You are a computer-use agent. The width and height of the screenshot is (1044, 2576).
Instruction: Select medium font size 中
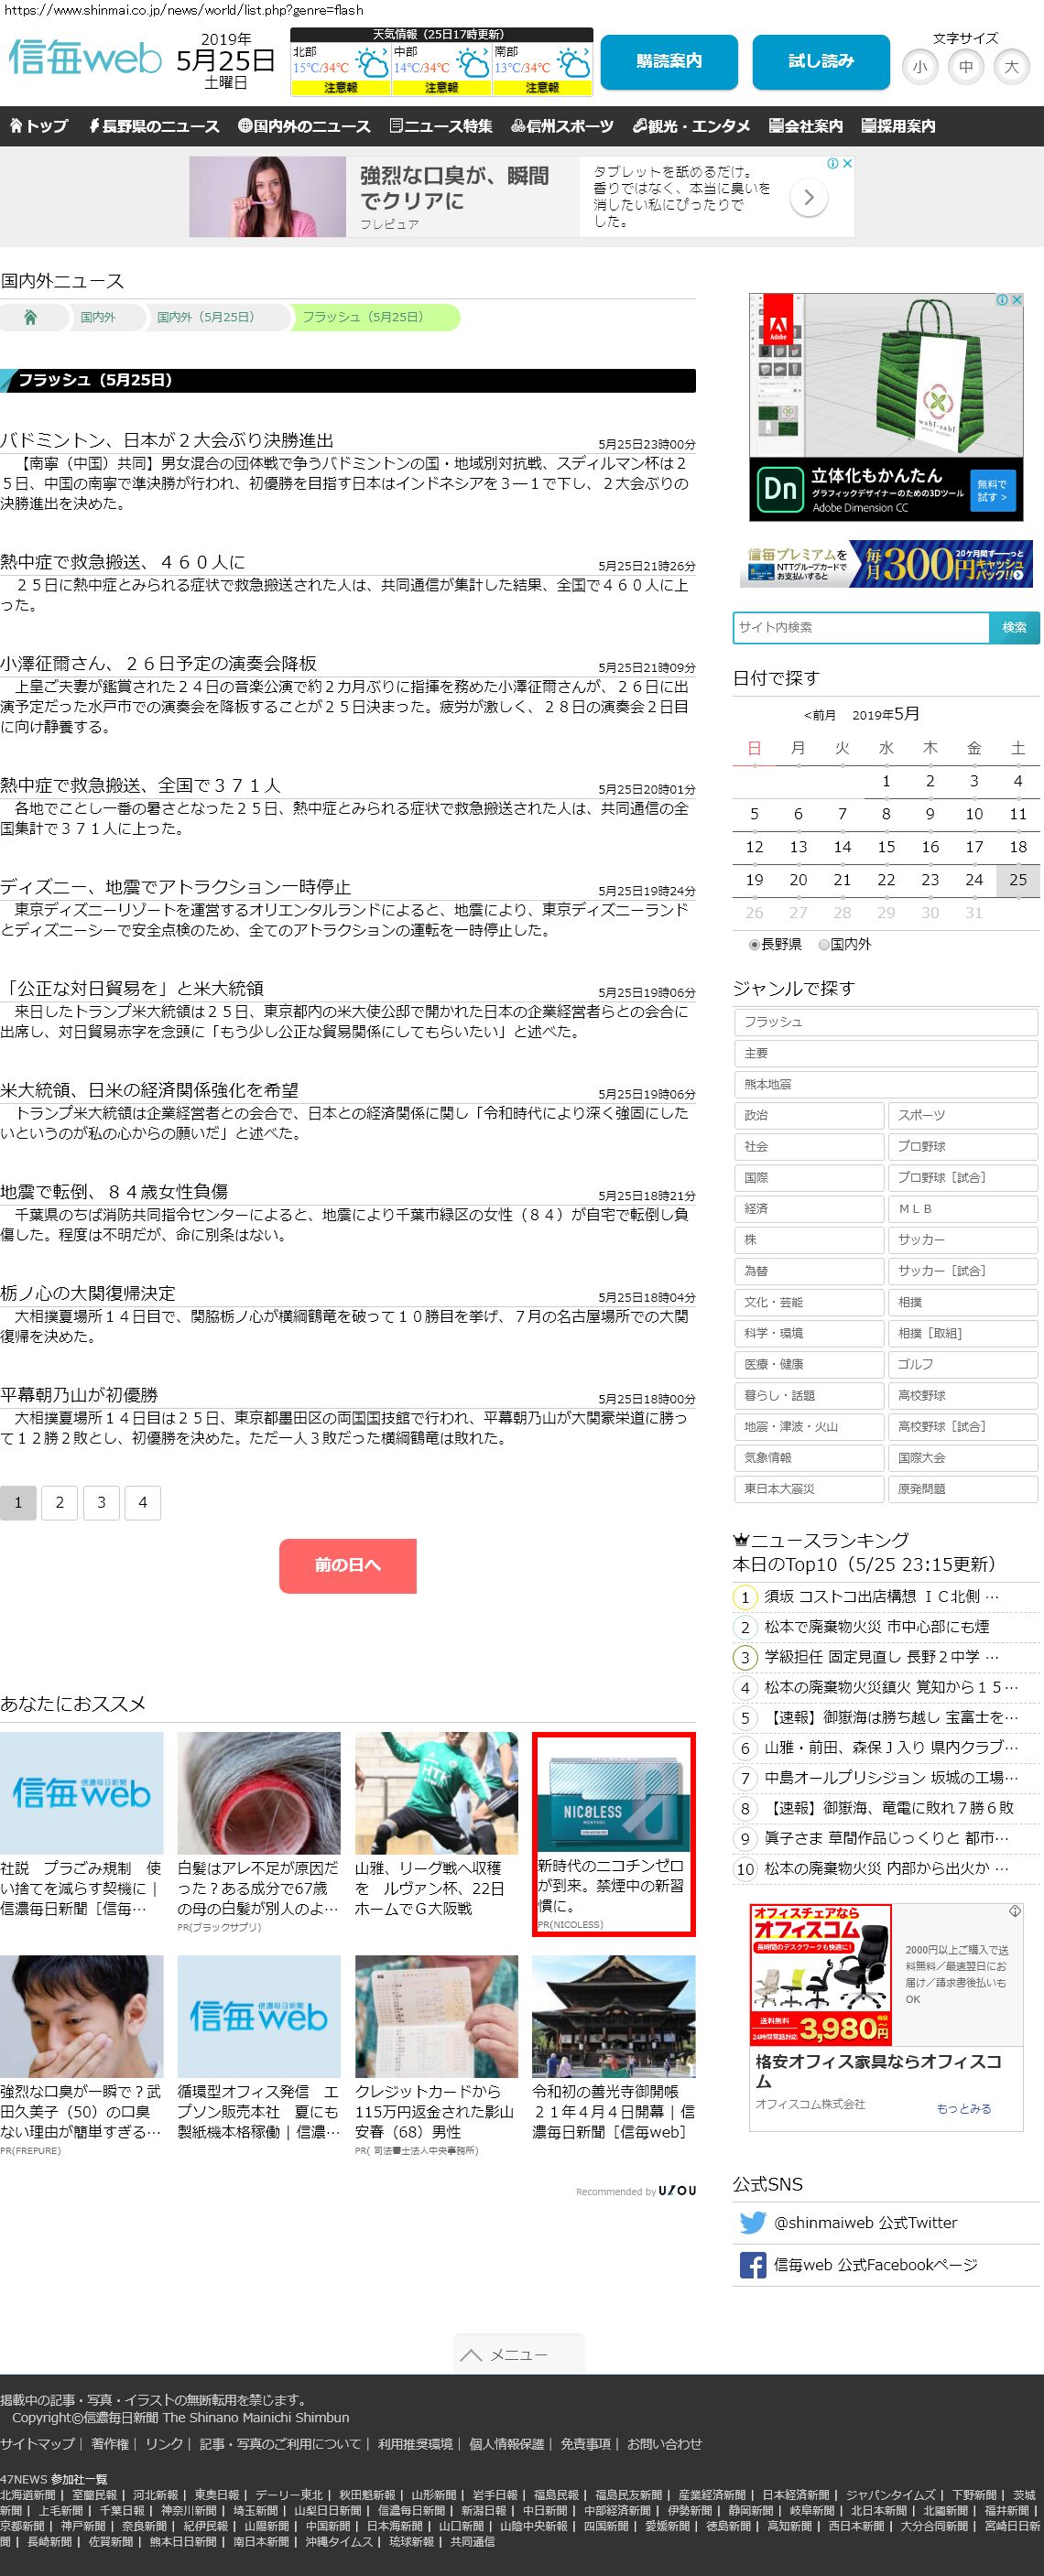[x=965, y=67]
